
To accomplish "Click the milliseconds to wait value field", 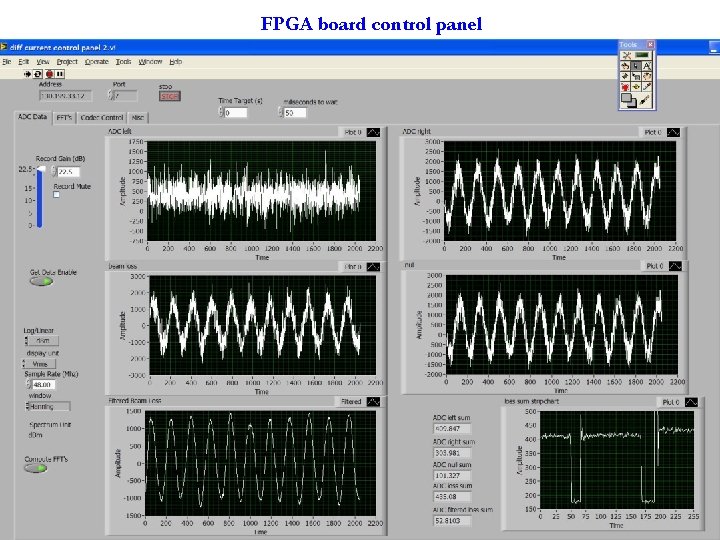I will [295, 112].
